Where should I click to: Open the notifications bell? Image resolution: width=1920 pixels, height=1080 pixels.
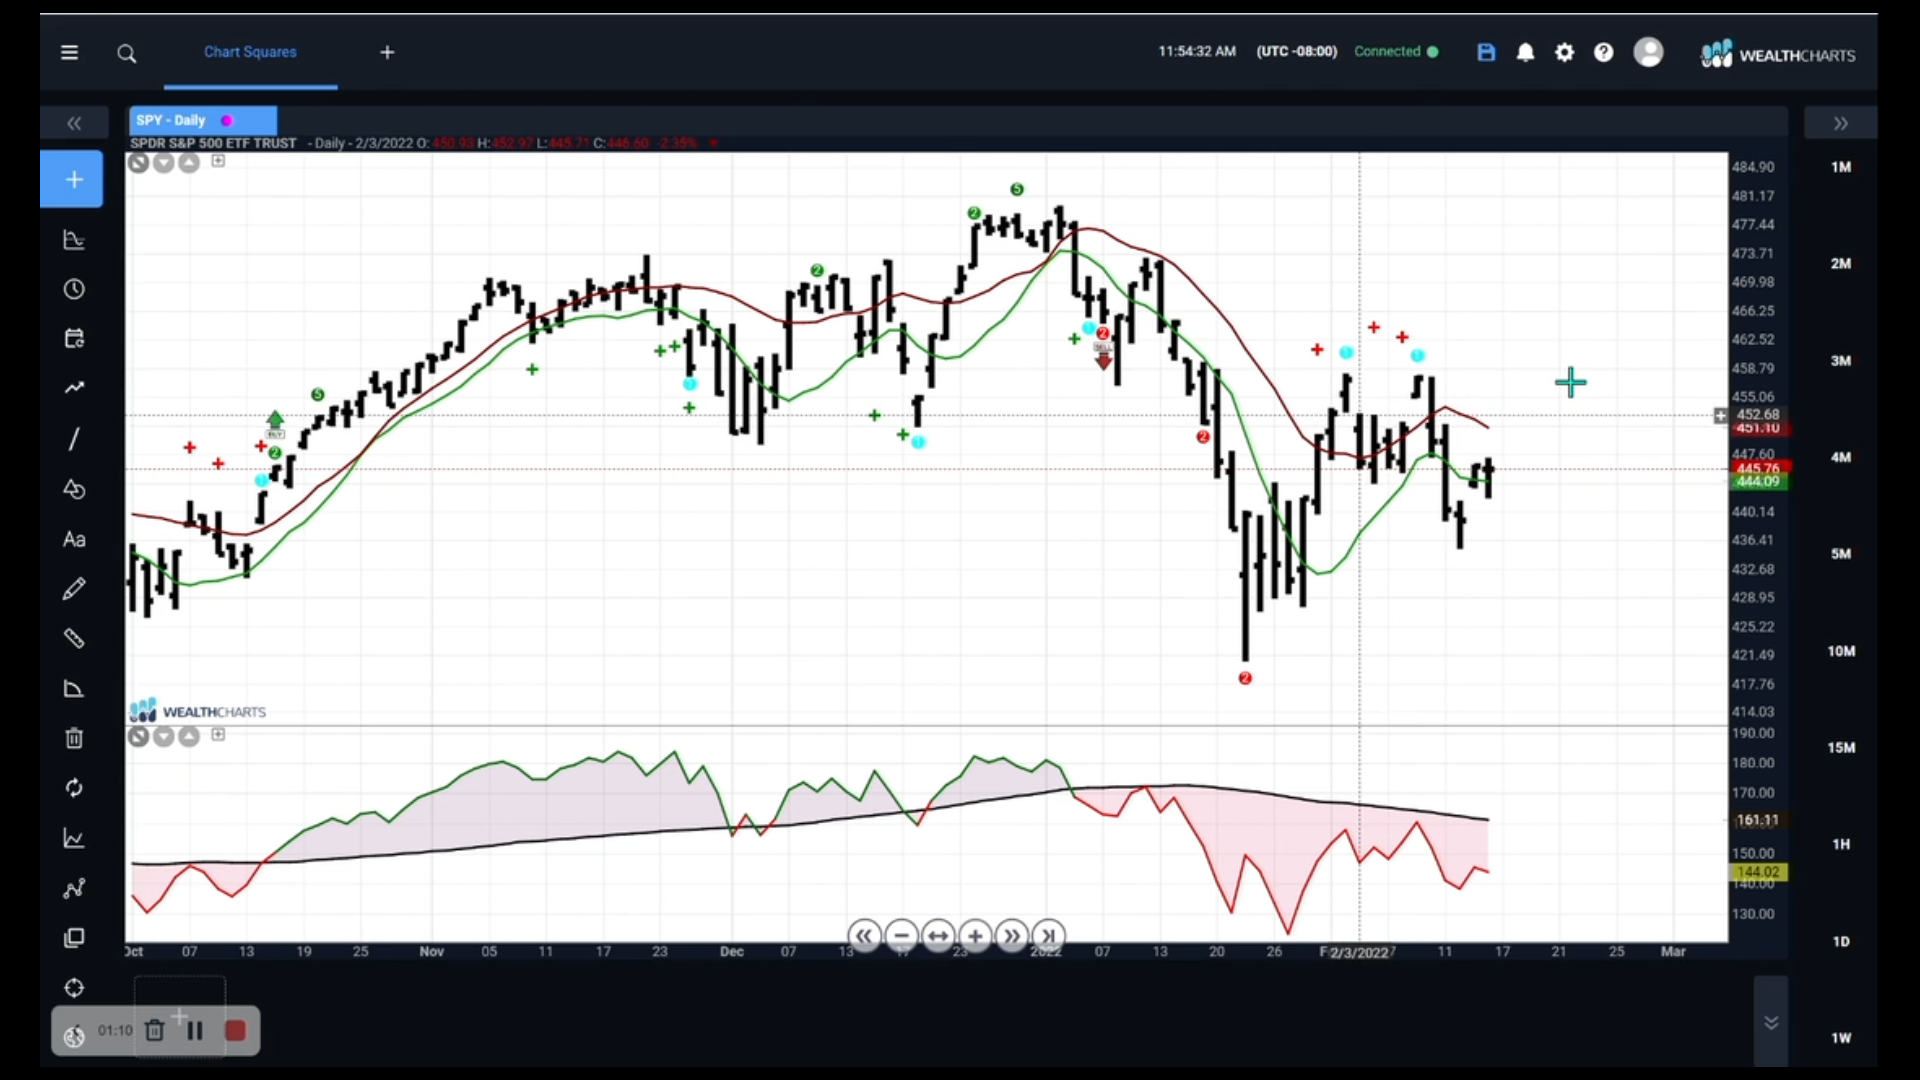[x=1525, y=52]
